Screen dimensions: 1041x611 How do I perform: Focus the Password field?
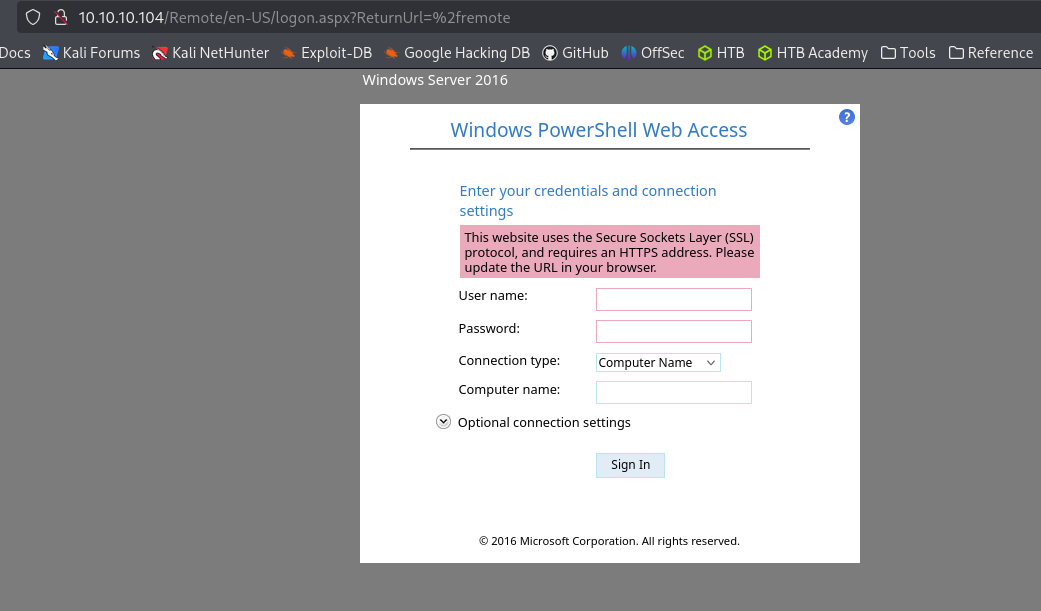tap(674, 331)
